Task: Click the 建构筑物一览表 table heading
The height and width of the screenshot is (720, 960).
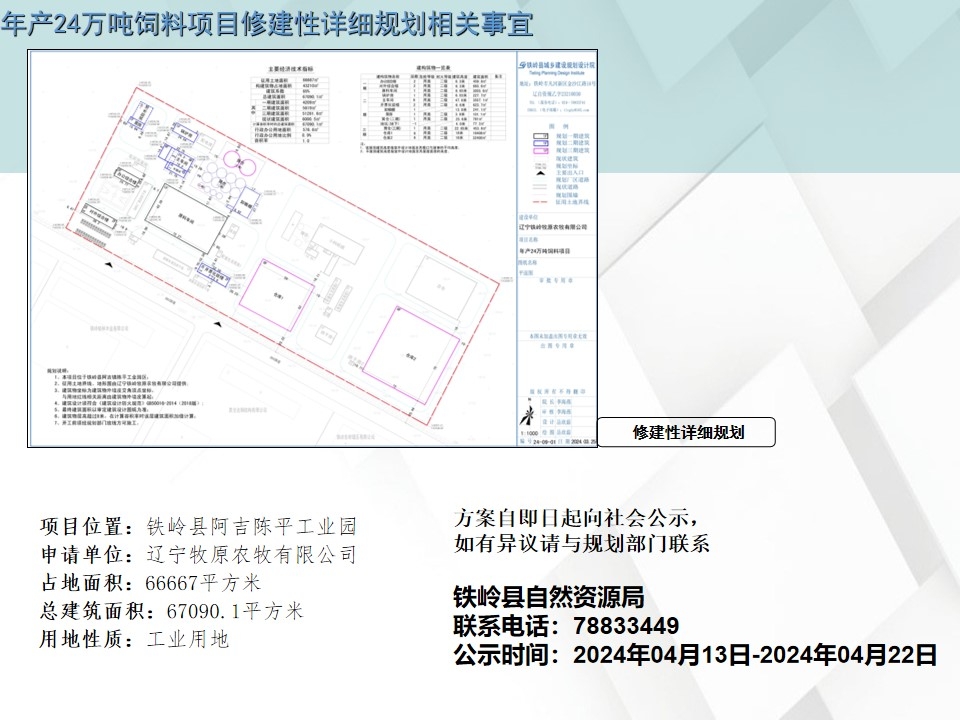Action: [433, 69]
